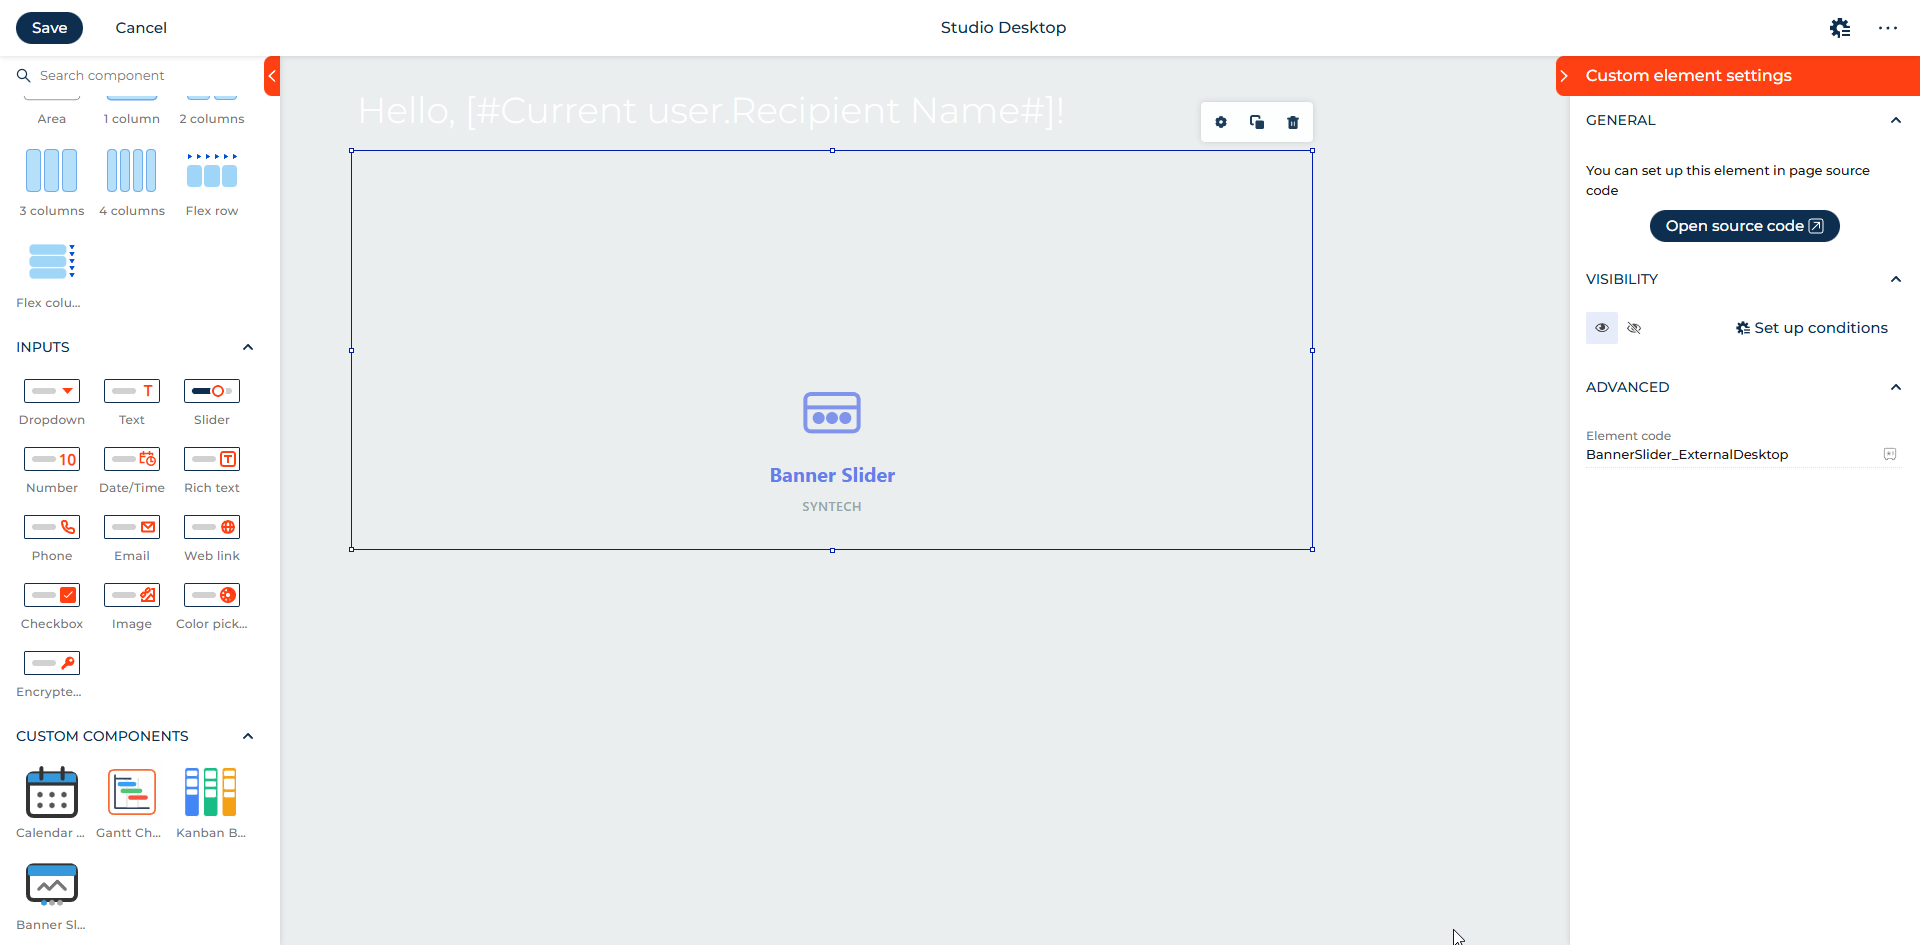
Task: Set element visibility to visible eye icon
Action: point(1601,328)
